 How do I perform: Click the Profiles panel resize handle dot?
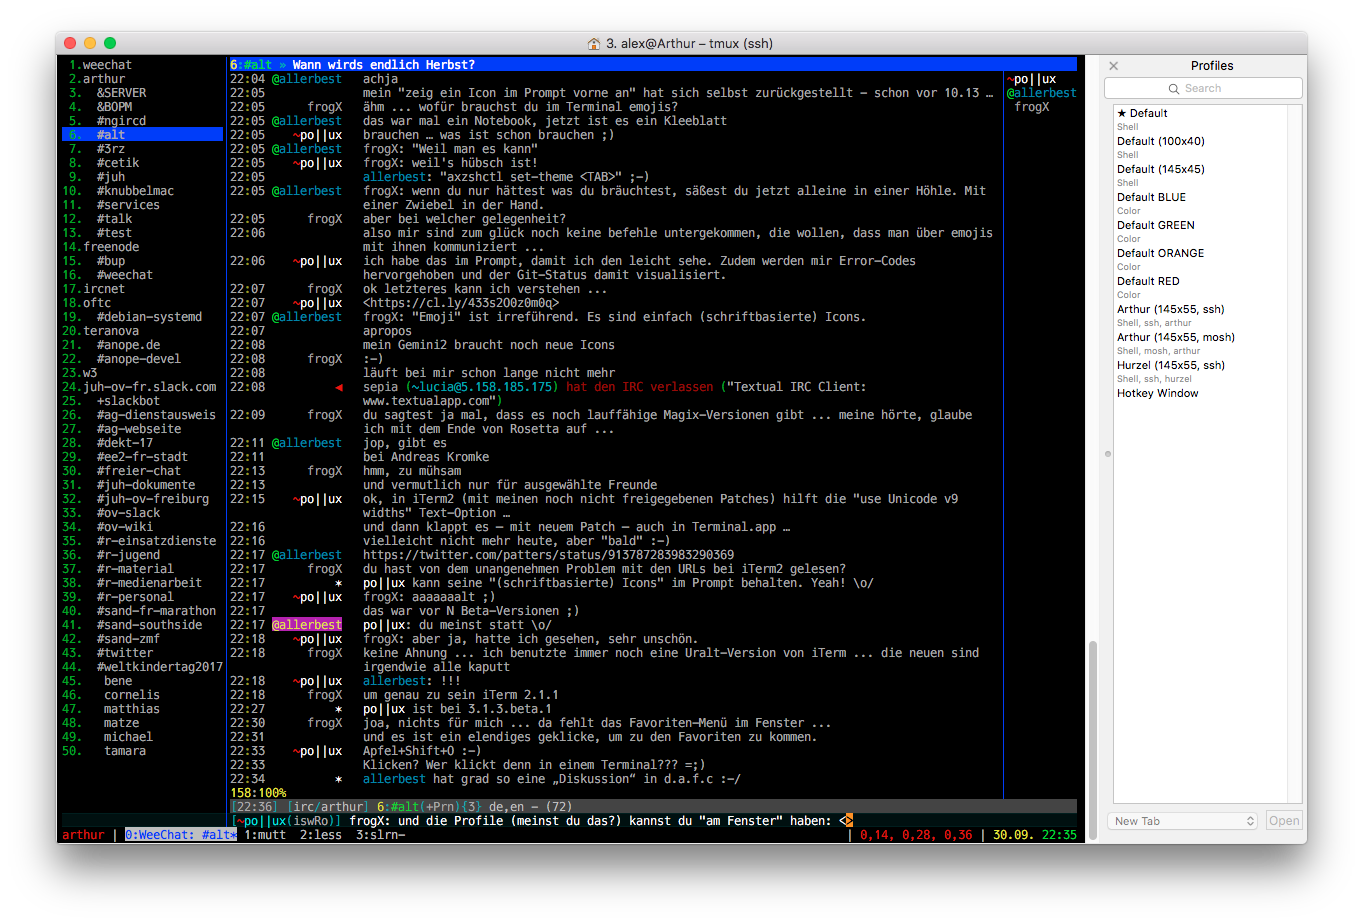1107,454
